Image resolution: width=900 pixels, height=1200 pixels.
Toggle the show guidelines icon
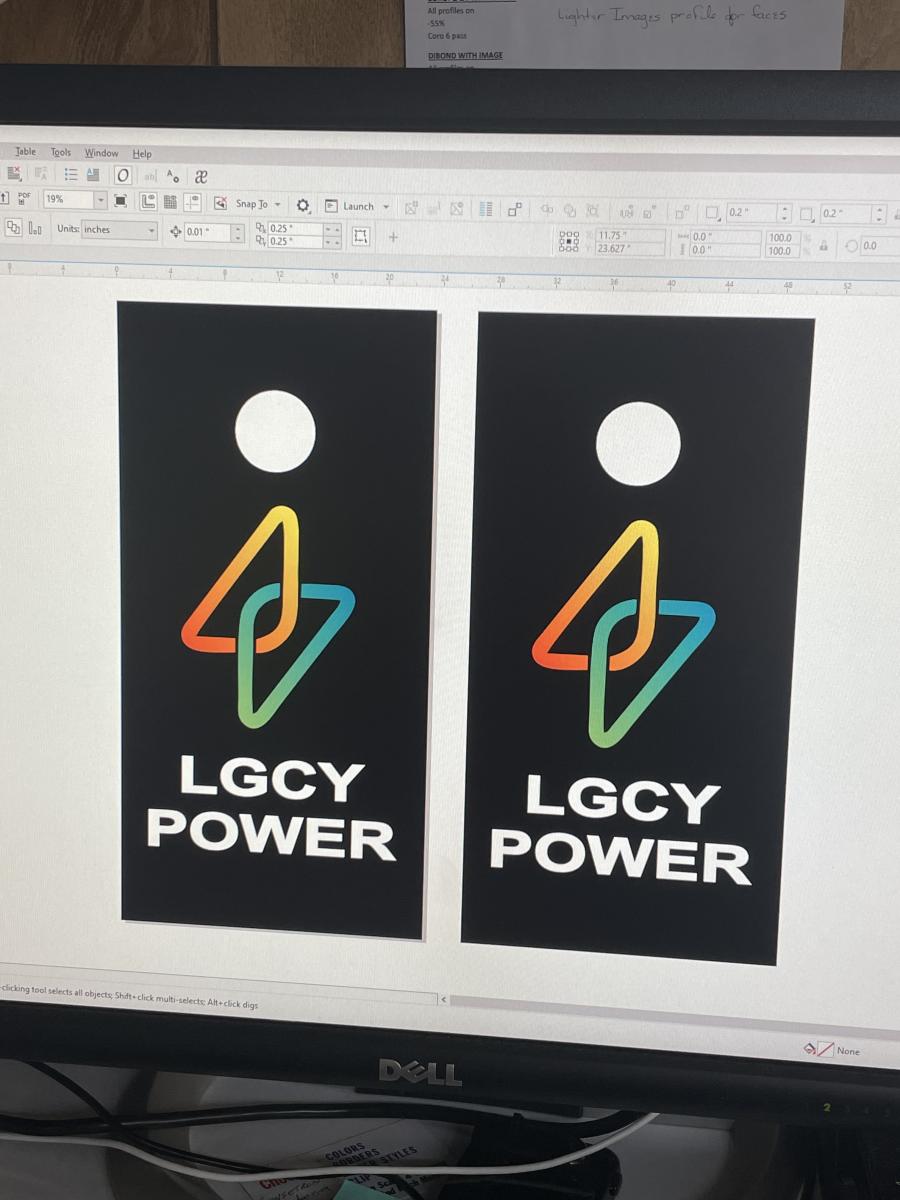(192, 203)
